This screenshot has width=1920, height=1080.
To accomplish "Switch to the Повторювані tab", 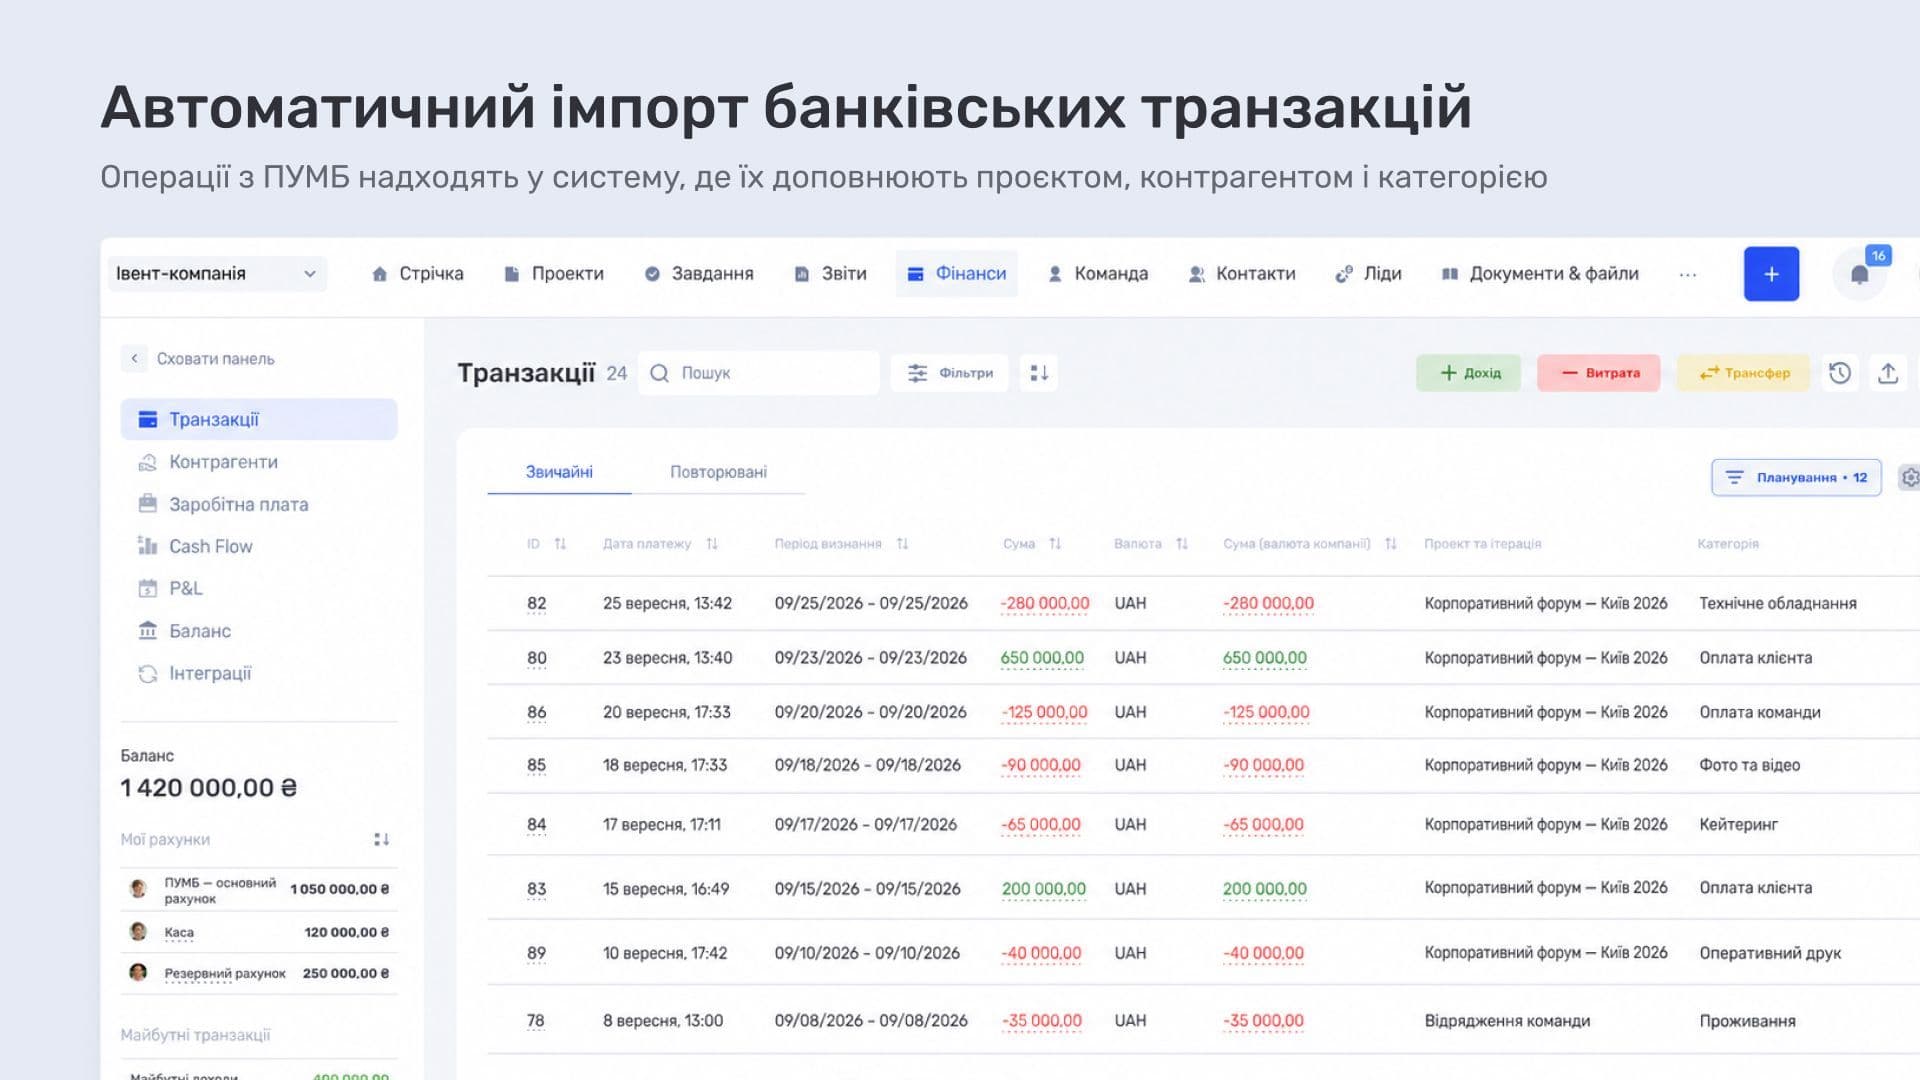I will tap(718, 472).
